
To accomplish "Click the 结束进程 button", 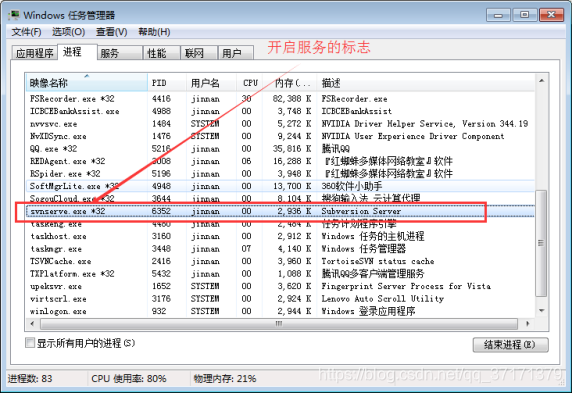I will pyautogui.click(x=510, y=344).
